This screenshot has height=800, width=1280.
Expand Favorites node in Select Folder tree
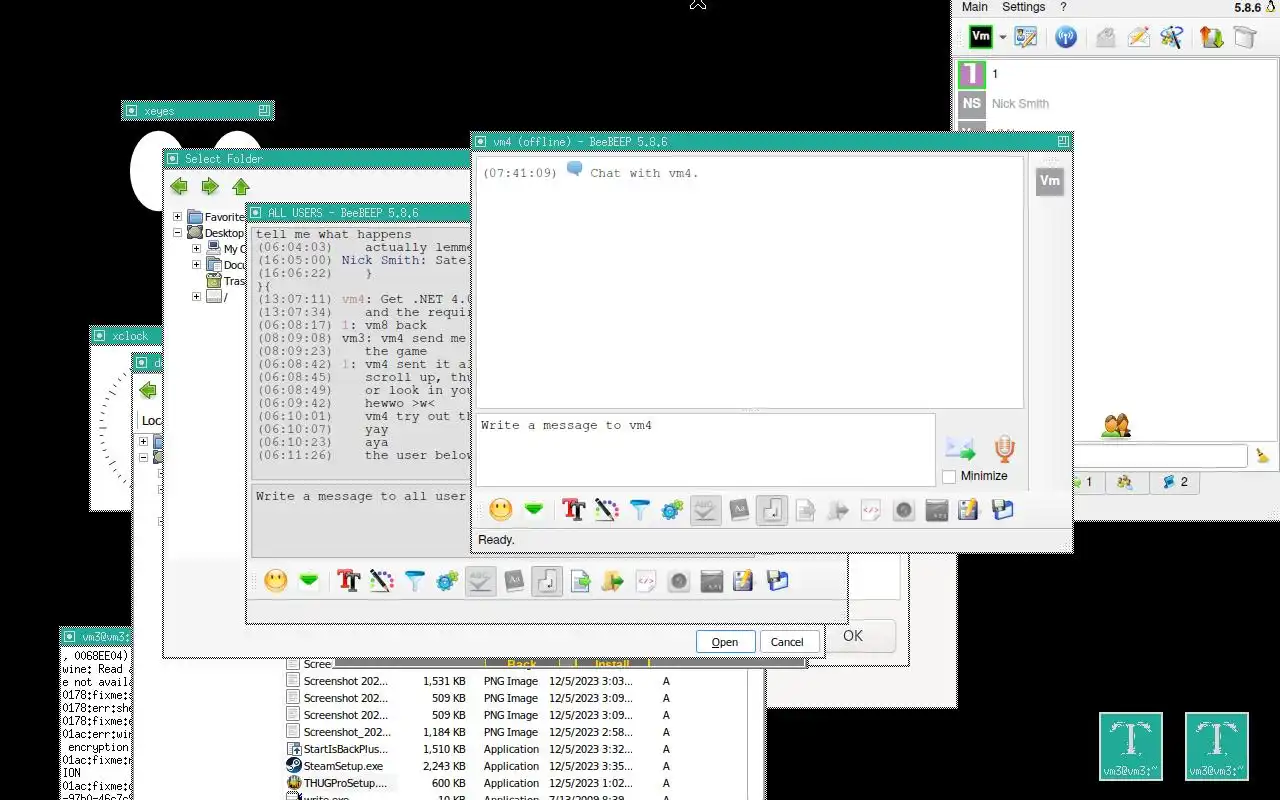point(178,217)
